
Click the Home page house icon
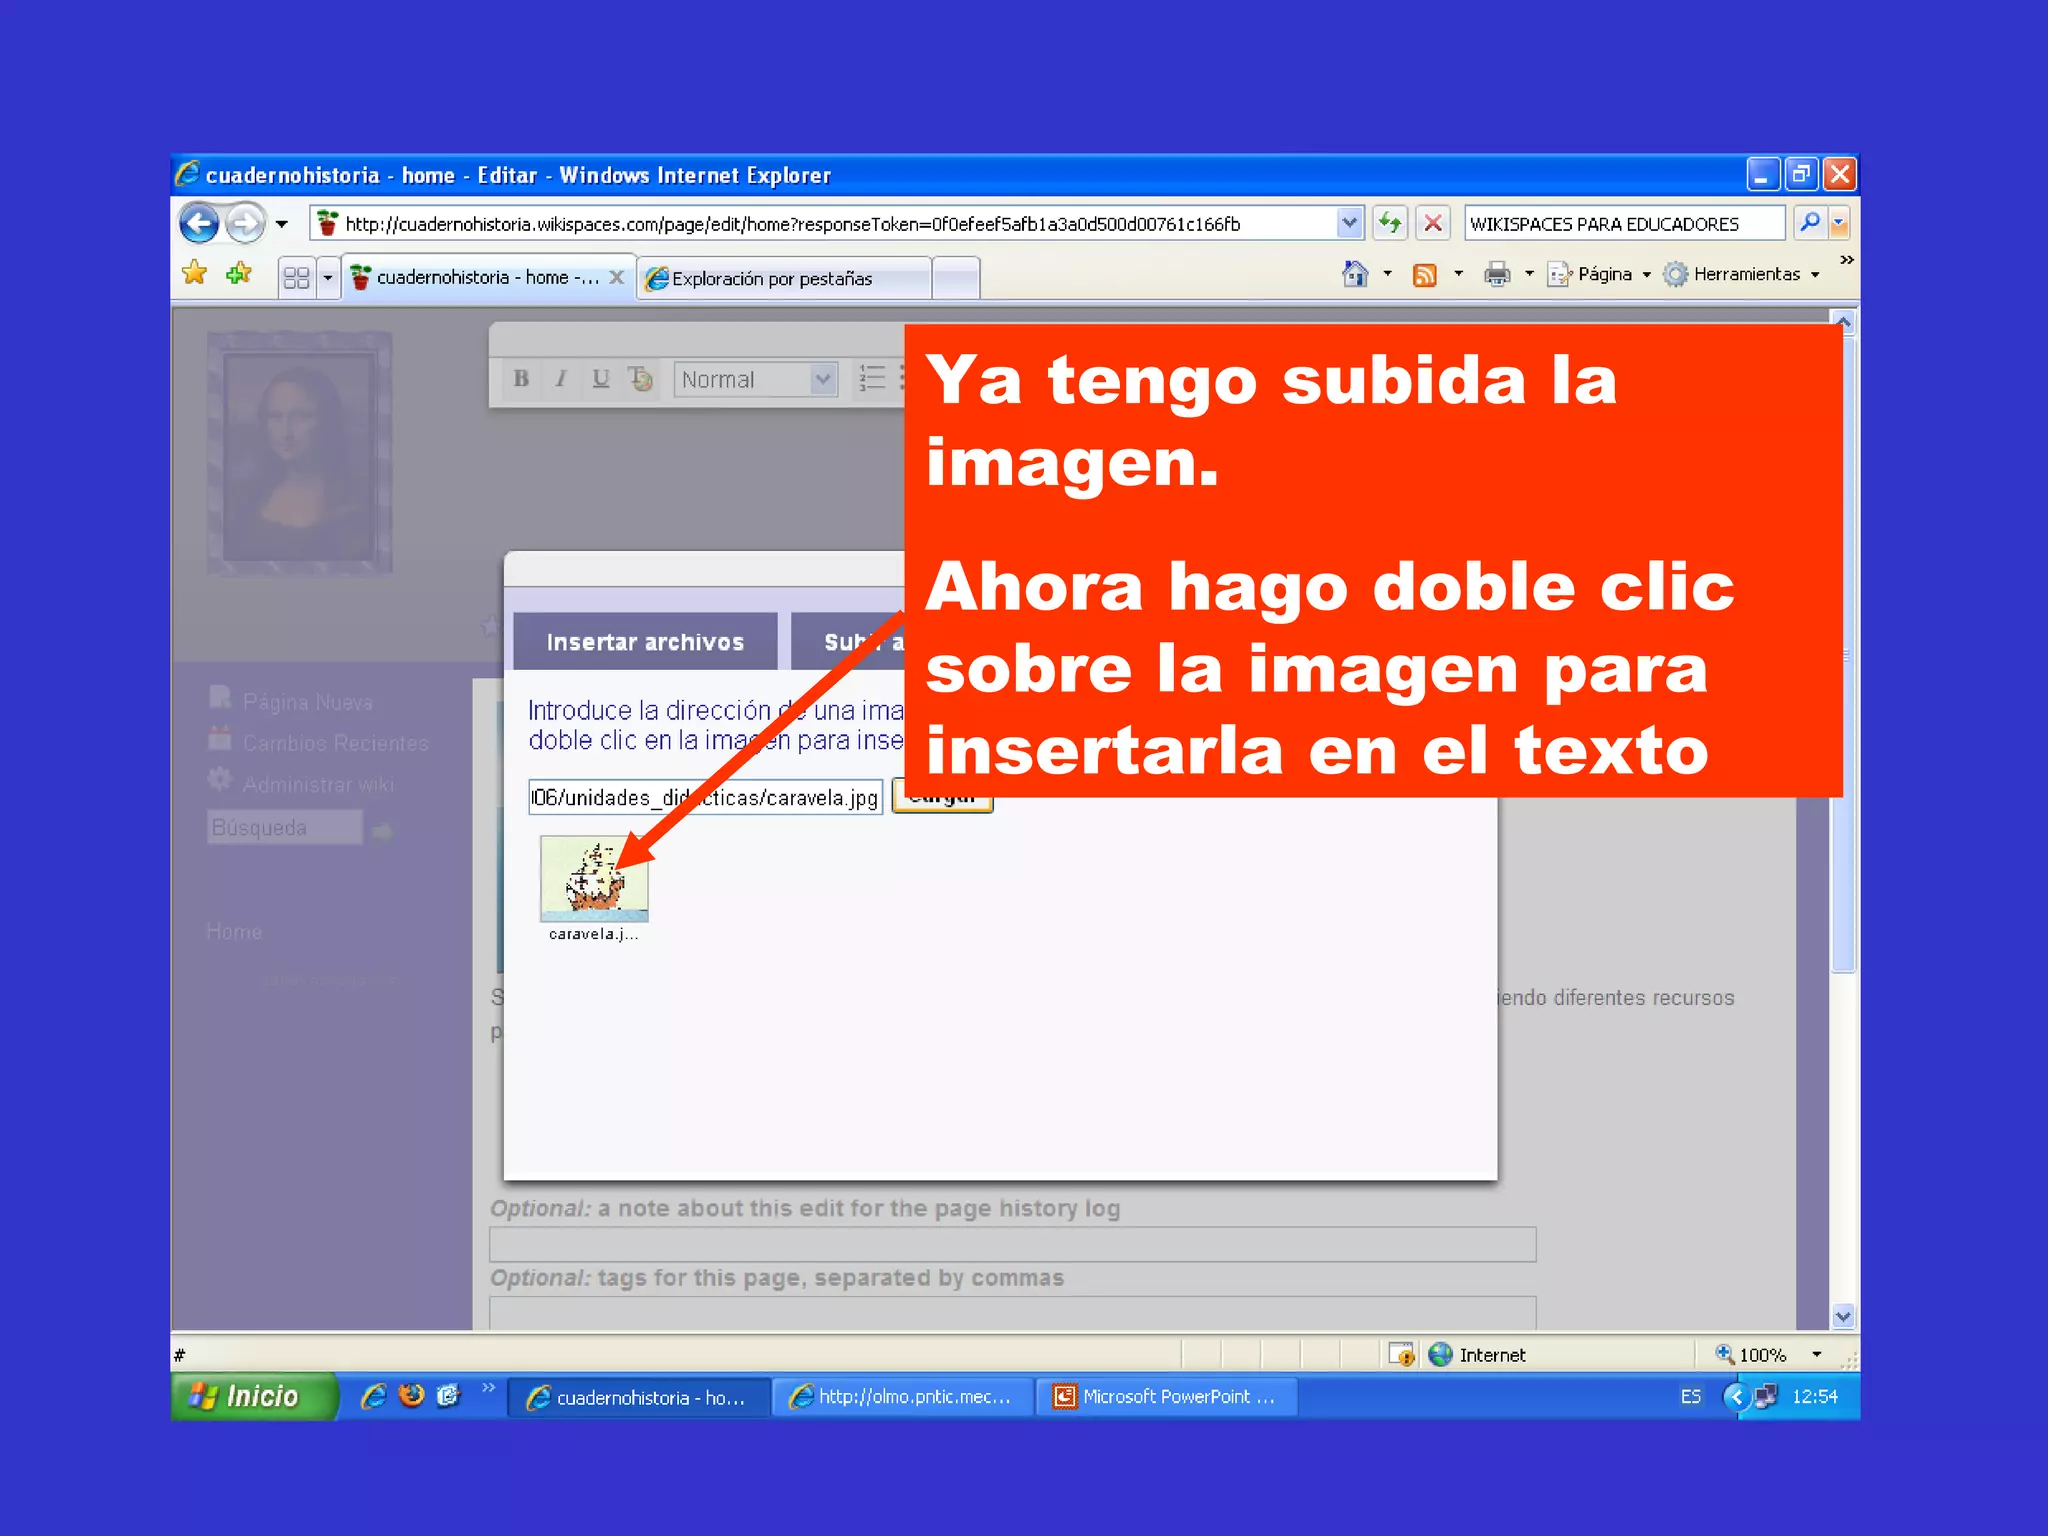(1355, 274)
